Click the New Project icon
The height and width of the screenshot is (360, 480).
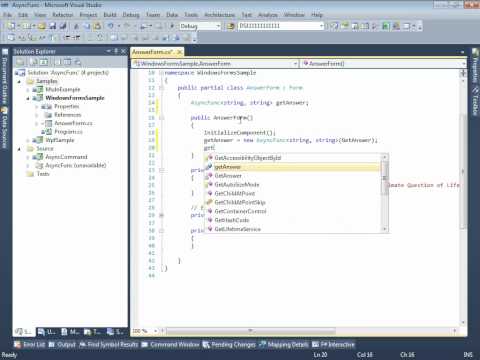coord(11,26)
